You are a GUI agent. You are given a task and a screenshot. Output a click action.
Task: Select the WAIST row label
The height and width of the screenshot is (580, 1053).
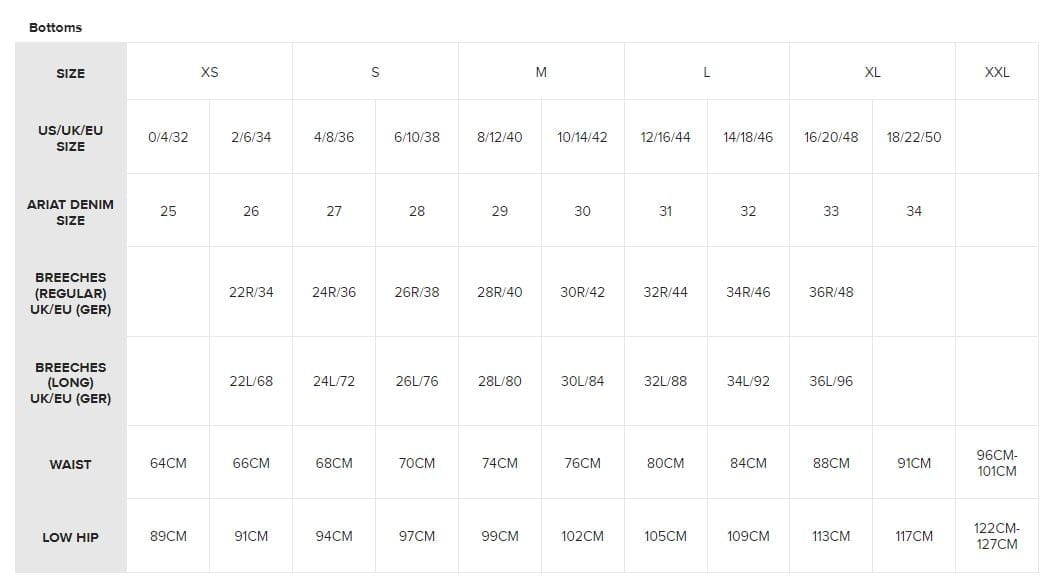71,464
